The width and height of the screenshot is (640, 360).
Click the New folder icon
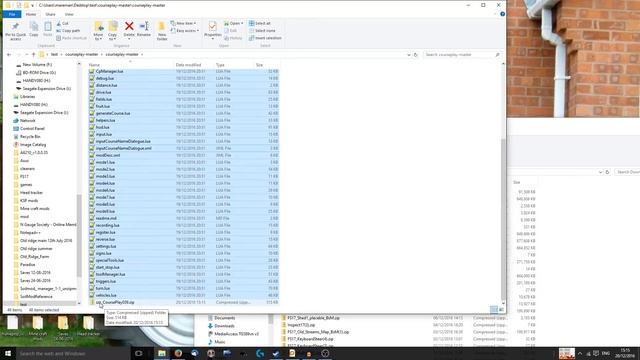(x=162, y=27)
